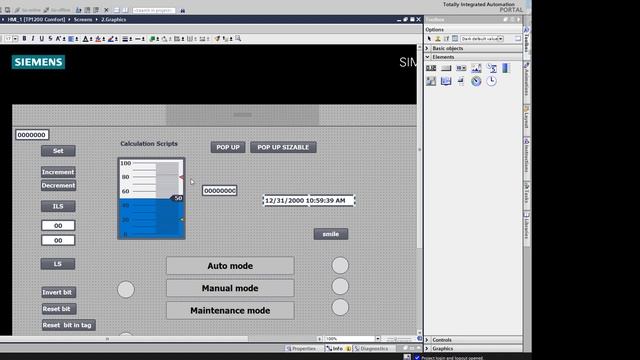This screenshot has height=360, width=640.
Task: Click the Reset bit button
Action: (x=59, y=309)
